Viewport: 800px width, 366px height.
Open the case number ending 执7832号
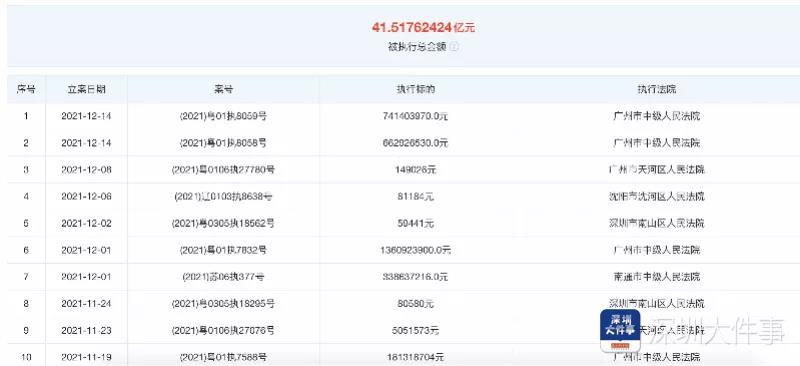click(x=223, y=250)
